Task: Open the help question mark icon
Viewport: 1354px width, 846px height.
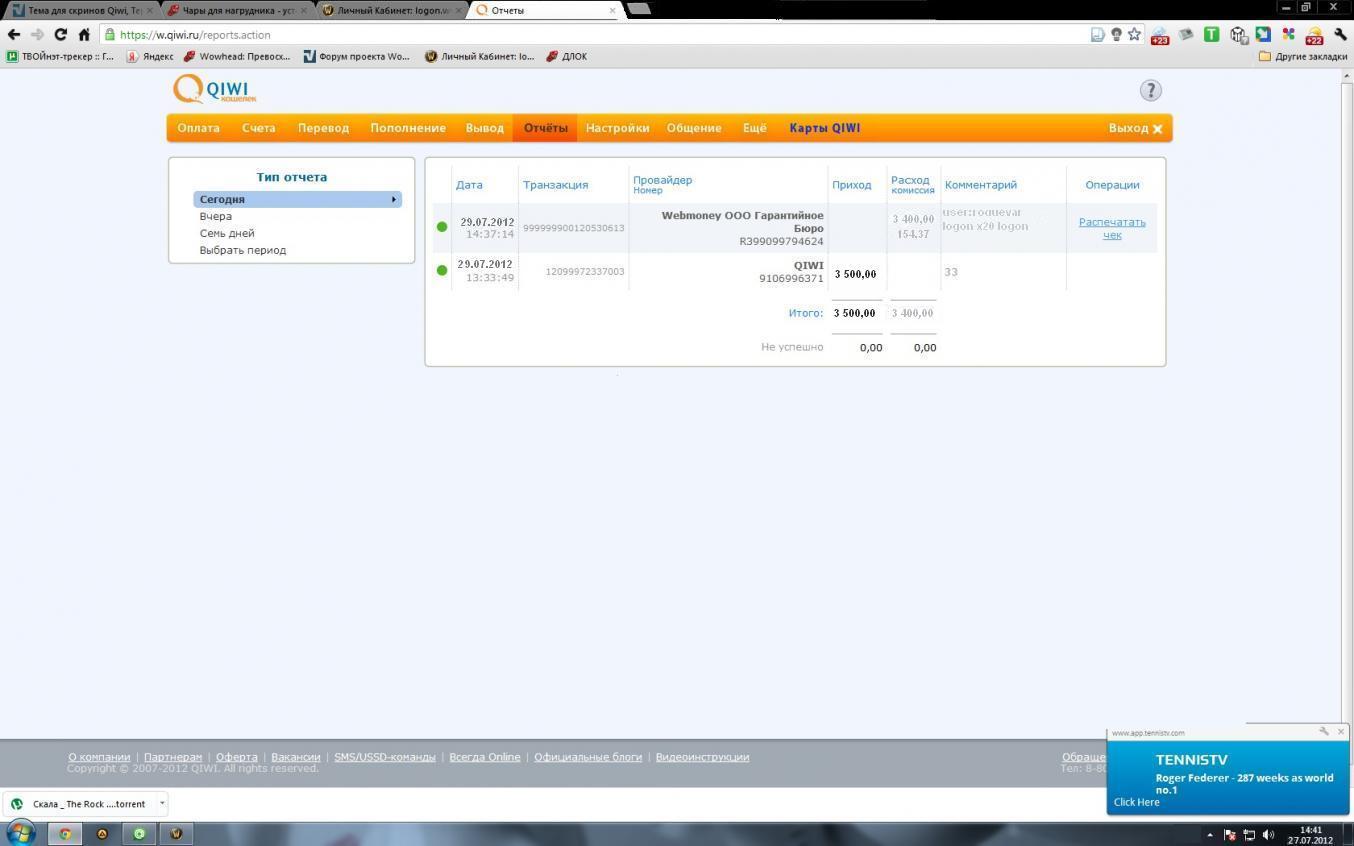Action: 1150,90
